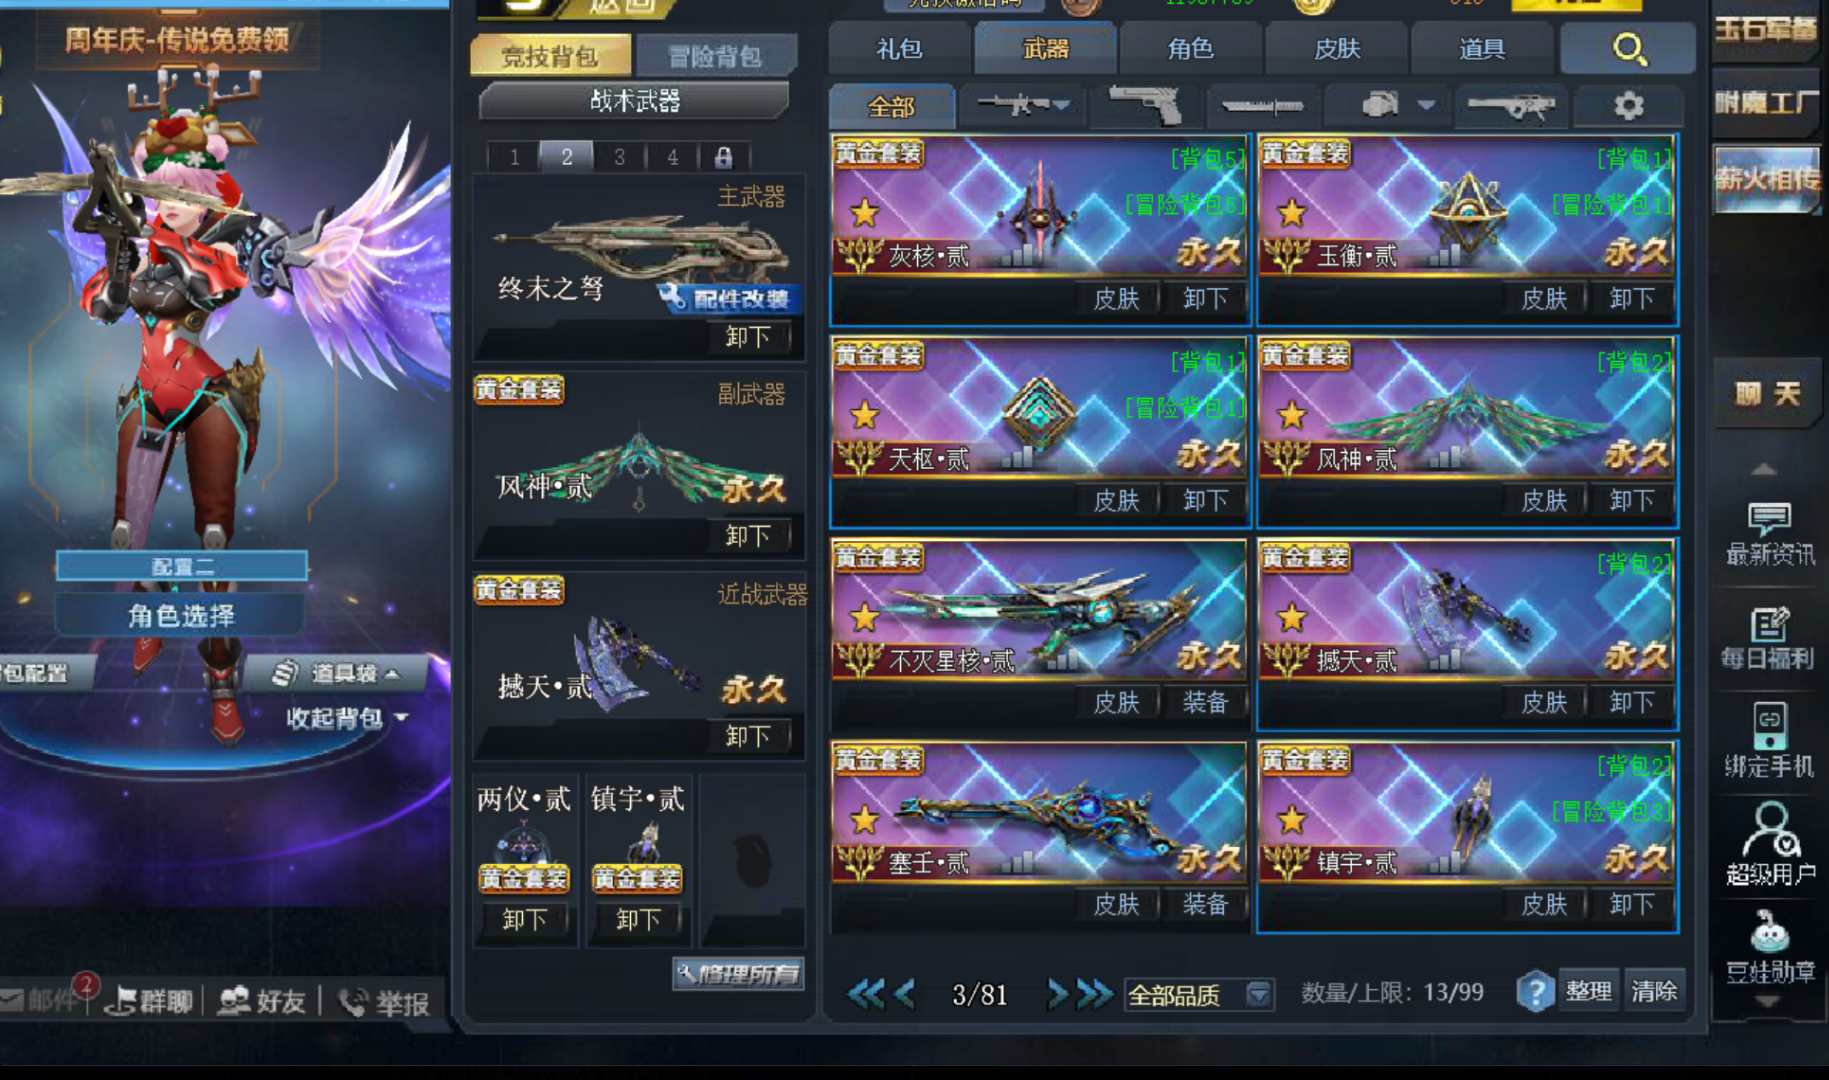Open the 皮肤 tab

coord(1336,49)
